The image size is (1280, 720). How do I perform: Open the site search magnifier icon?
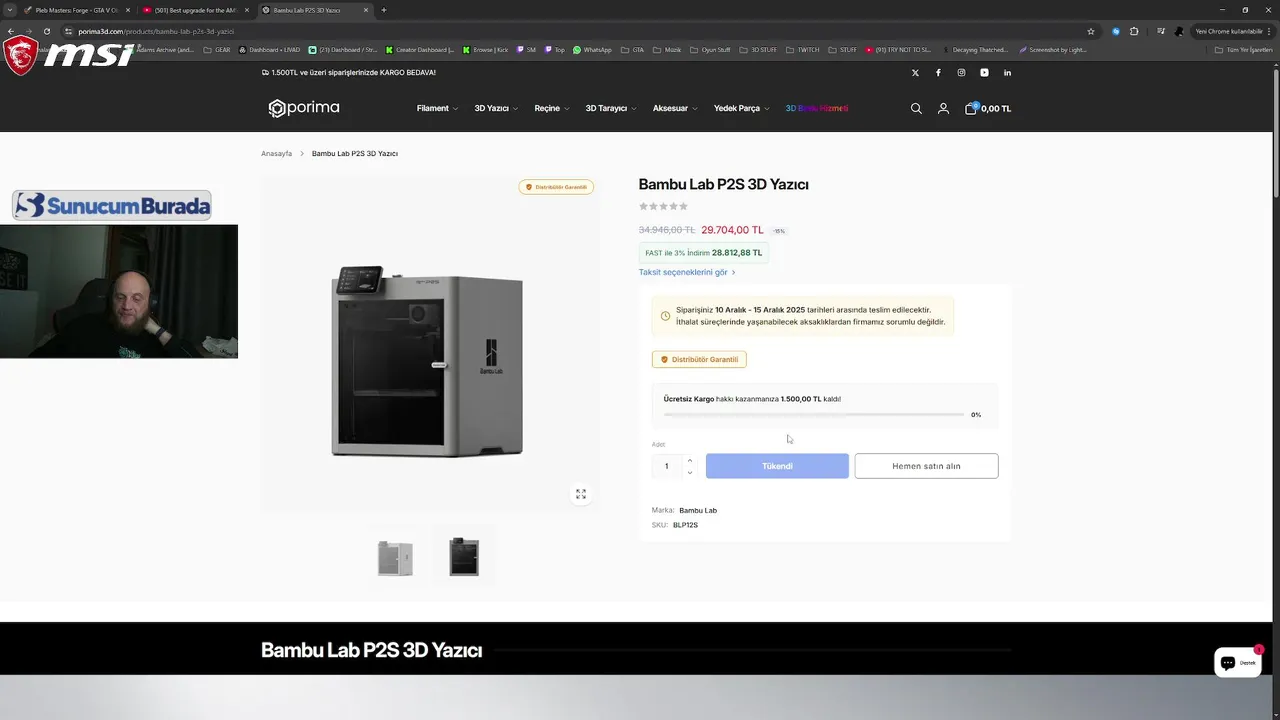tap(916, 108)
